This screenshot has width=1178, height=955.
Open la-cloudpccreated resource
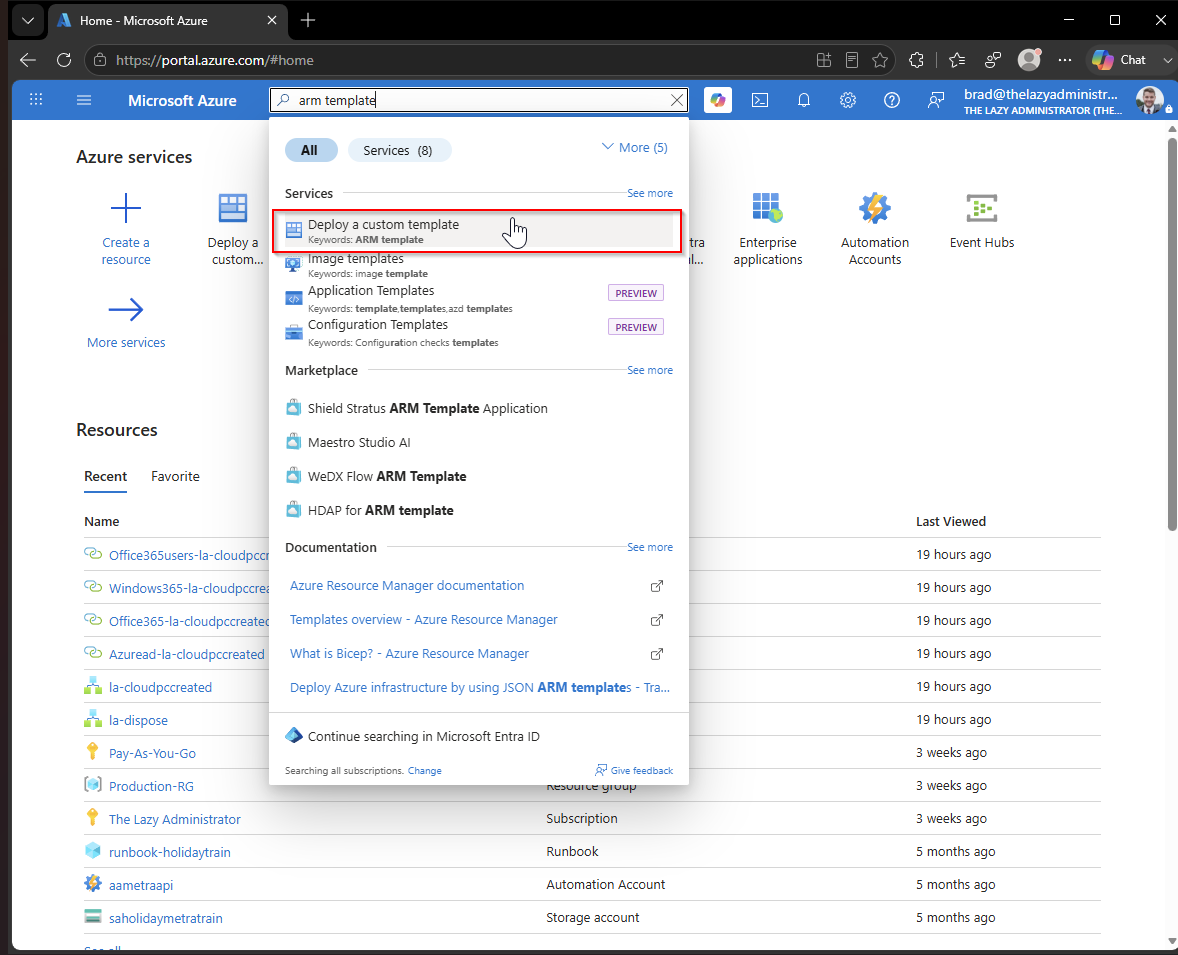[x=160, y=687]
